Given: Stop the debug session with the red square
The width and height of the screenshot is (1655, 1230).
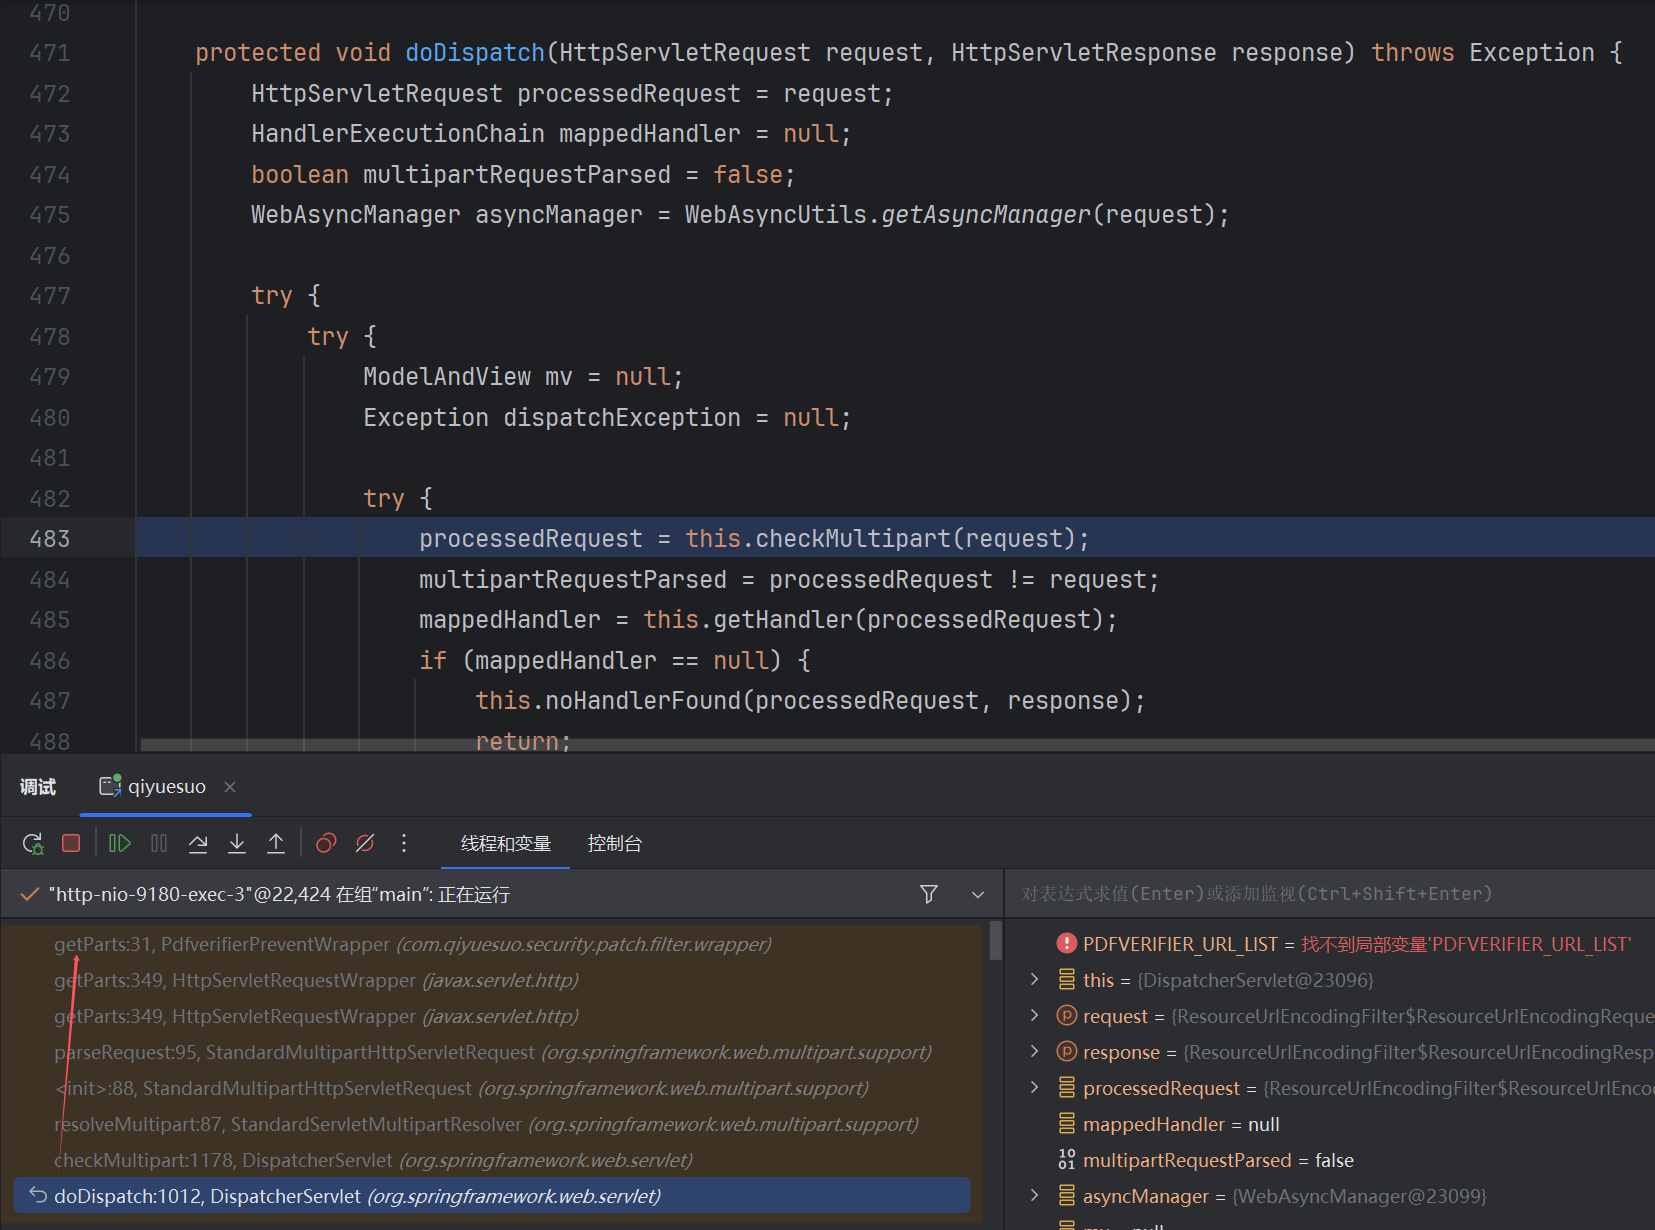Looking at the screenshot, I should [71, 844].
